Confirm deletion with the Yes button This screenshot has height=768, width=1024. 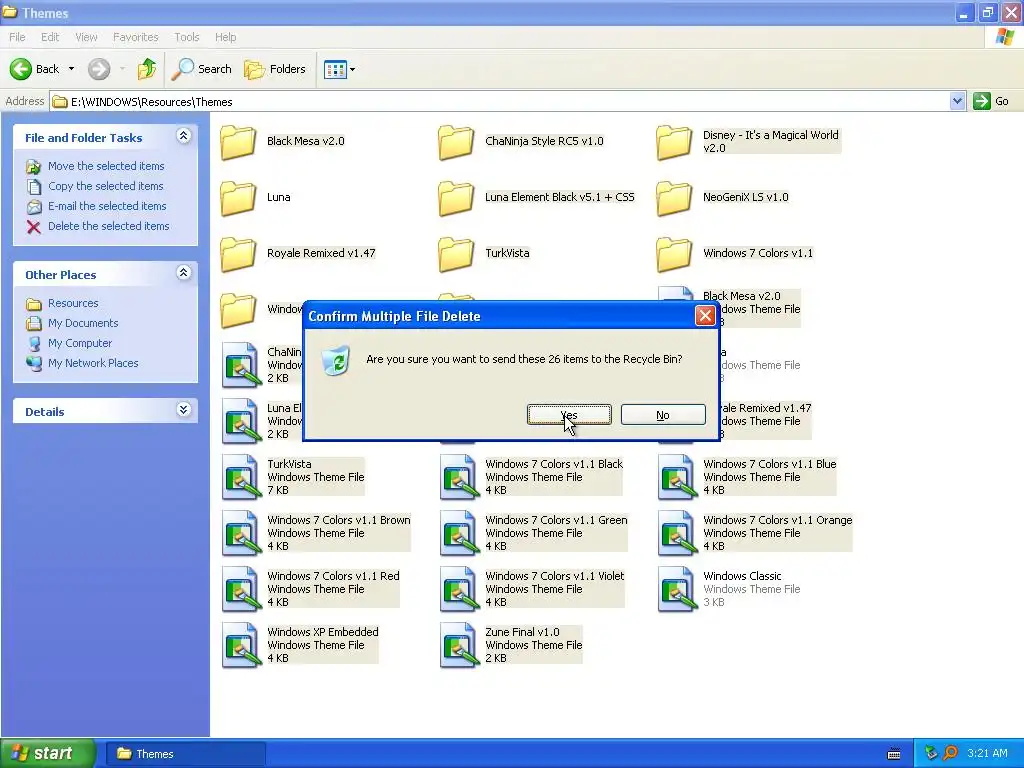[x=569, y=415]
